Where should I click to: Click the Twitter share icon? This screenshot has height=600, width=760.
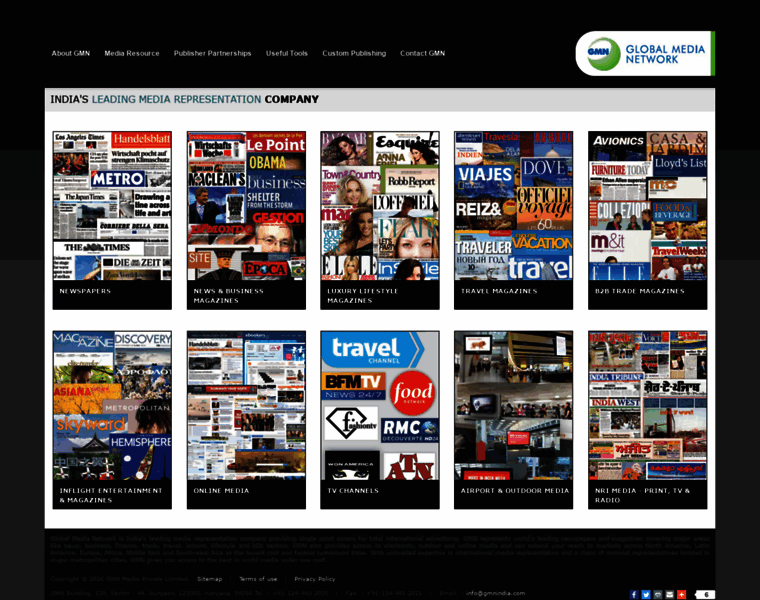pos(646,594)
